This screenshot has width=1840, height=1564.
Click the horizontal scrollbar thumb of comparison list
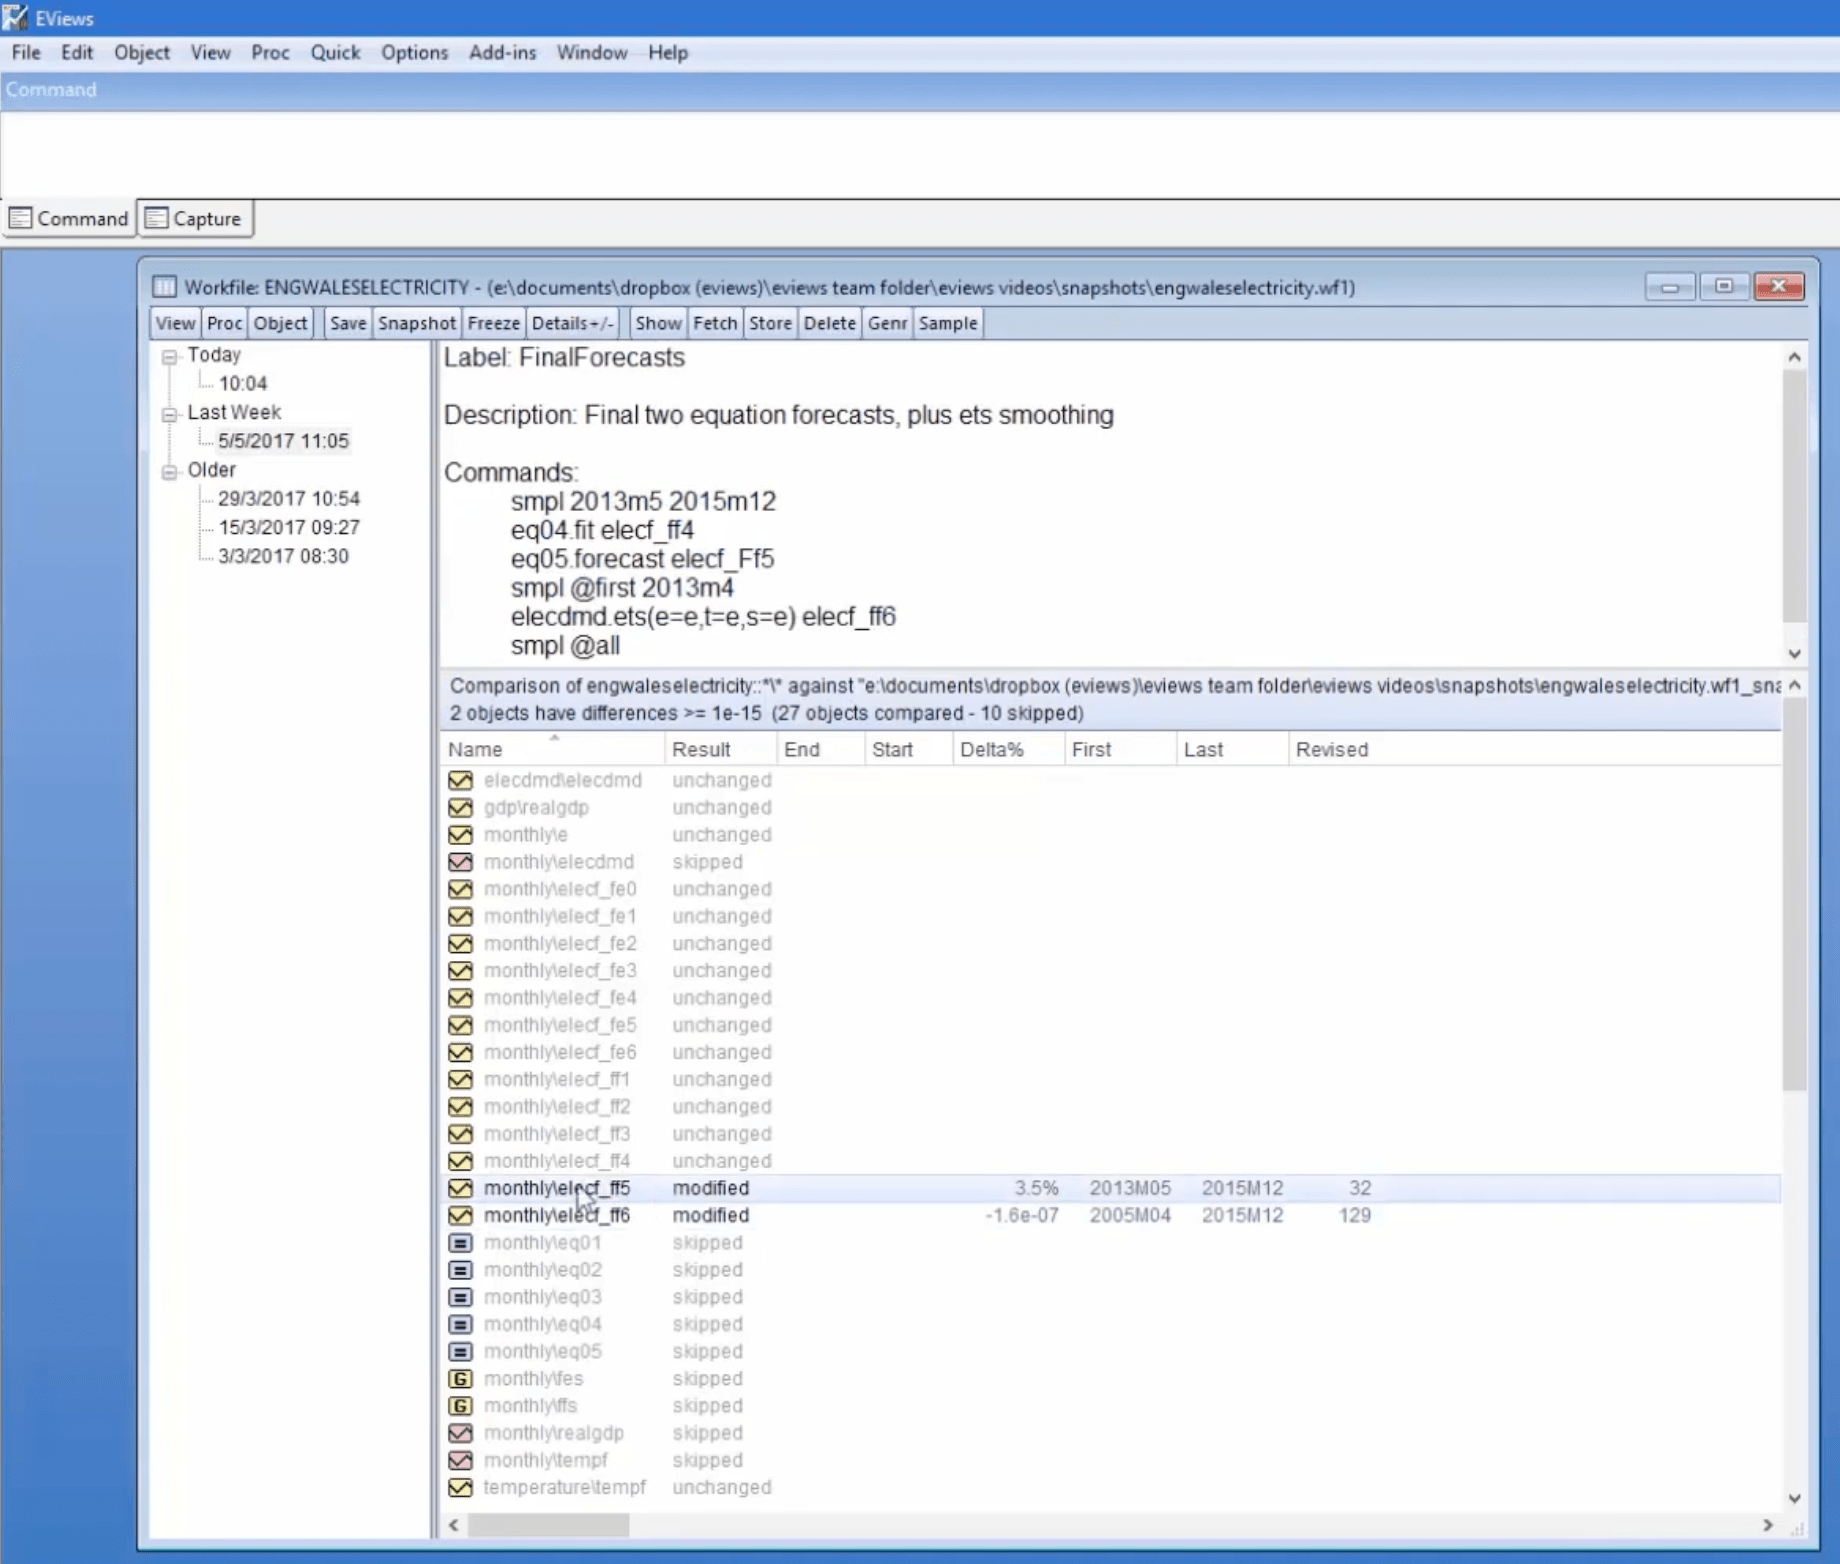548,1525
